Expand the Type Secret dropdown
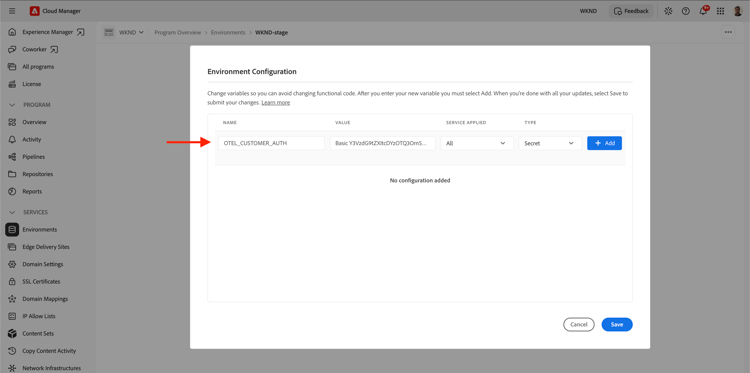This screenshot has height=373, width=750. tap(550, 143)
